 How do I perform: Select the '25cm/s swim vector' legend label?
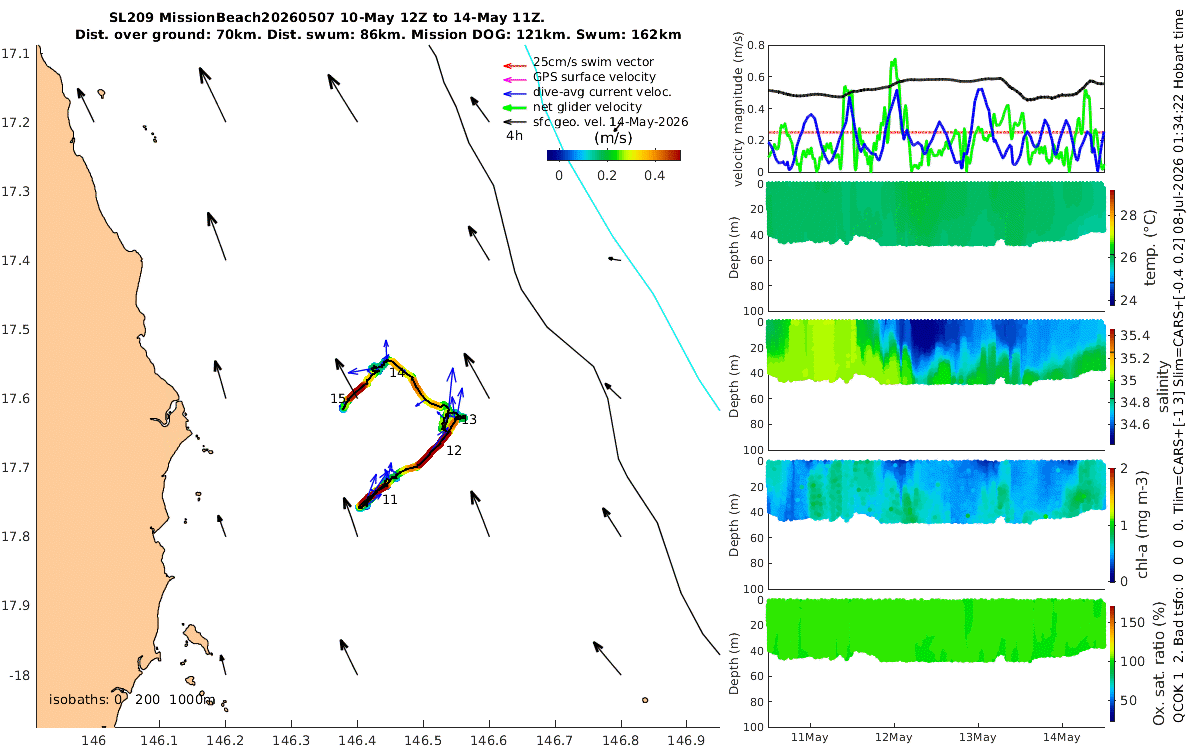click(x=594, y=62)
